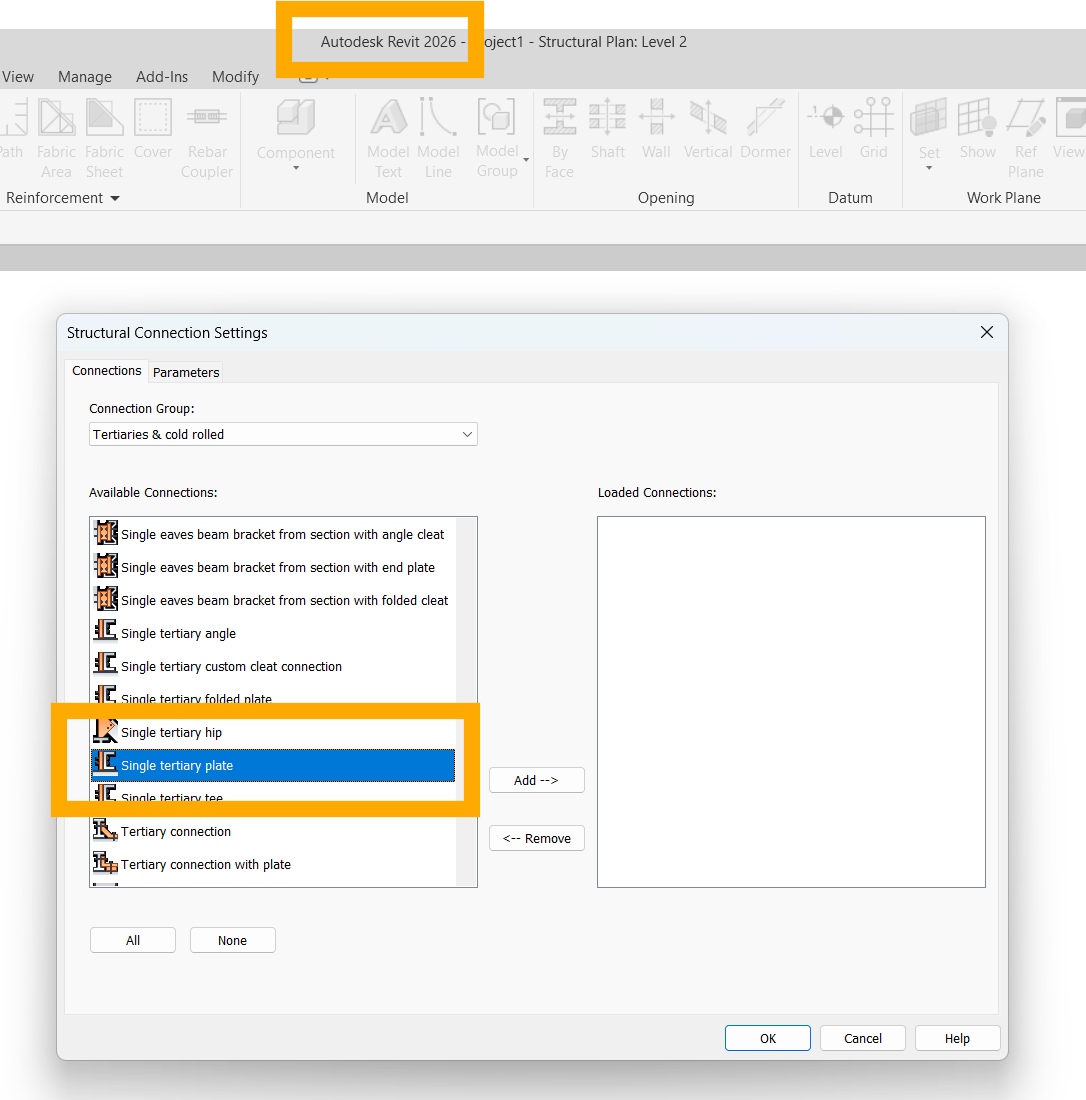This screenshot has height=1100, width=1086.
Task: Click inside the Loaded Connections list box
Action: 791,702
